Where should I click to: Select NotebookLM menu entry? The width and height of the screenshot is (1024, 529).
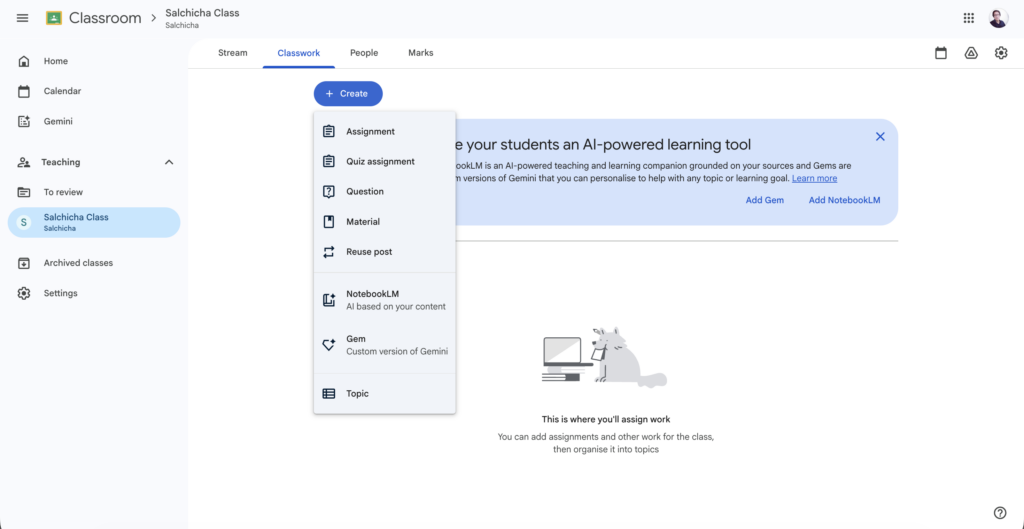[x=385, y=300]
